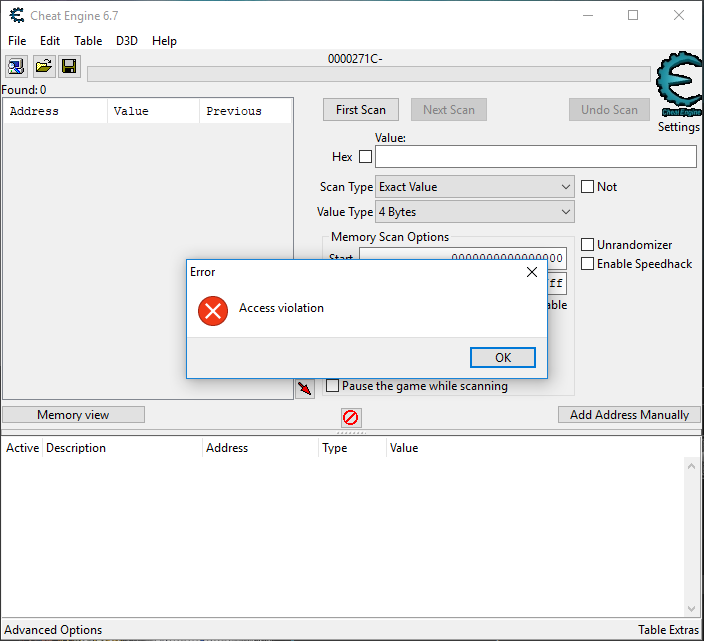Open Memory view
Viewport: 704px width, 641px height.
point(73,415)
